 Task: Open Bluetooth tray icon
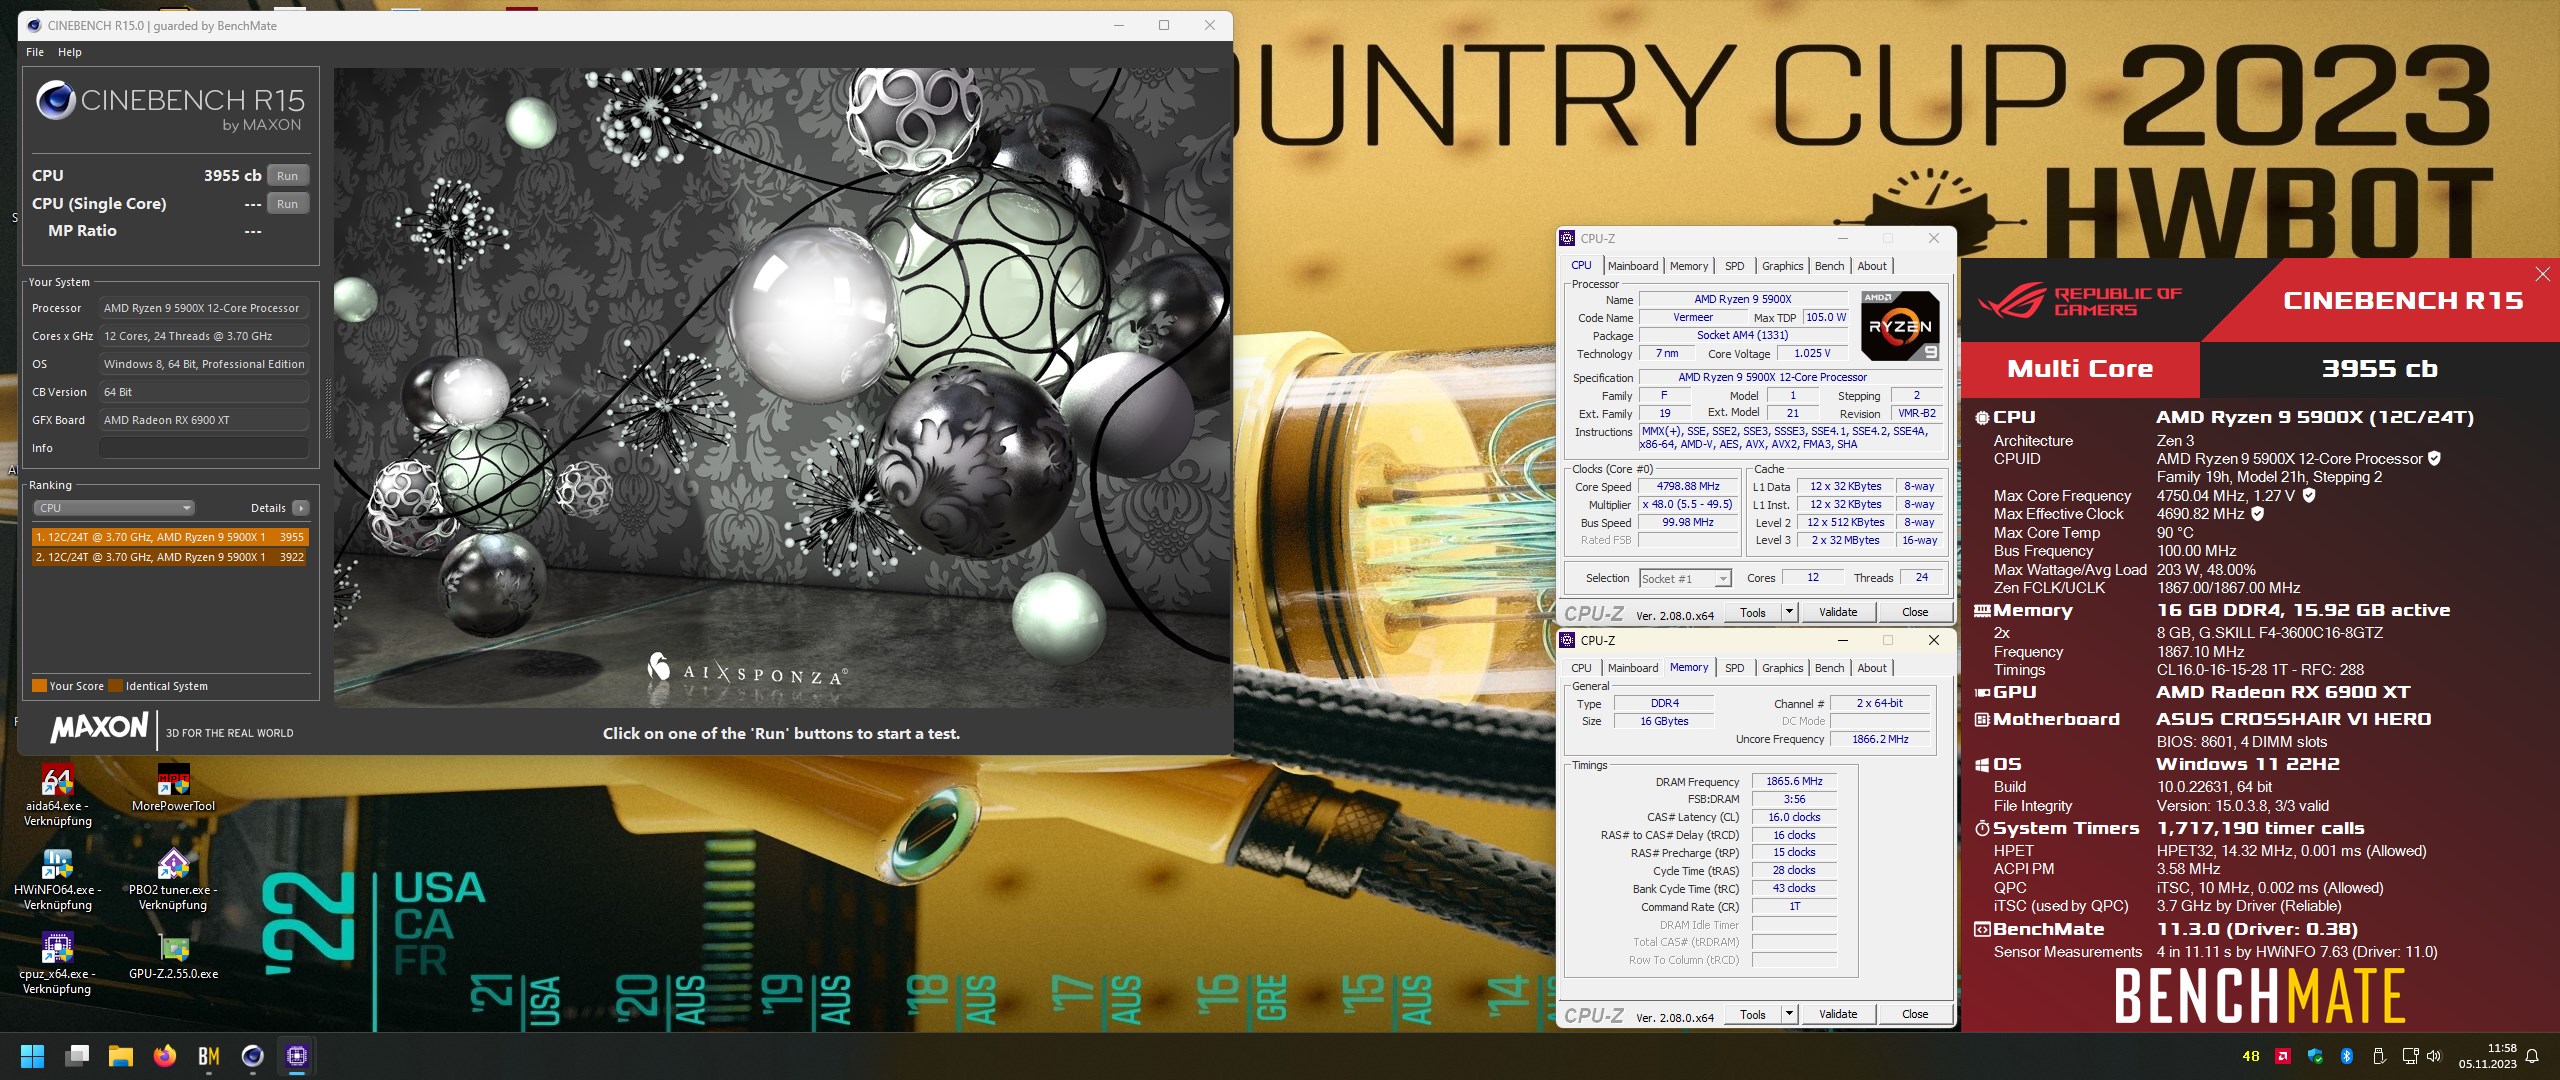tap(2347, 1056)
